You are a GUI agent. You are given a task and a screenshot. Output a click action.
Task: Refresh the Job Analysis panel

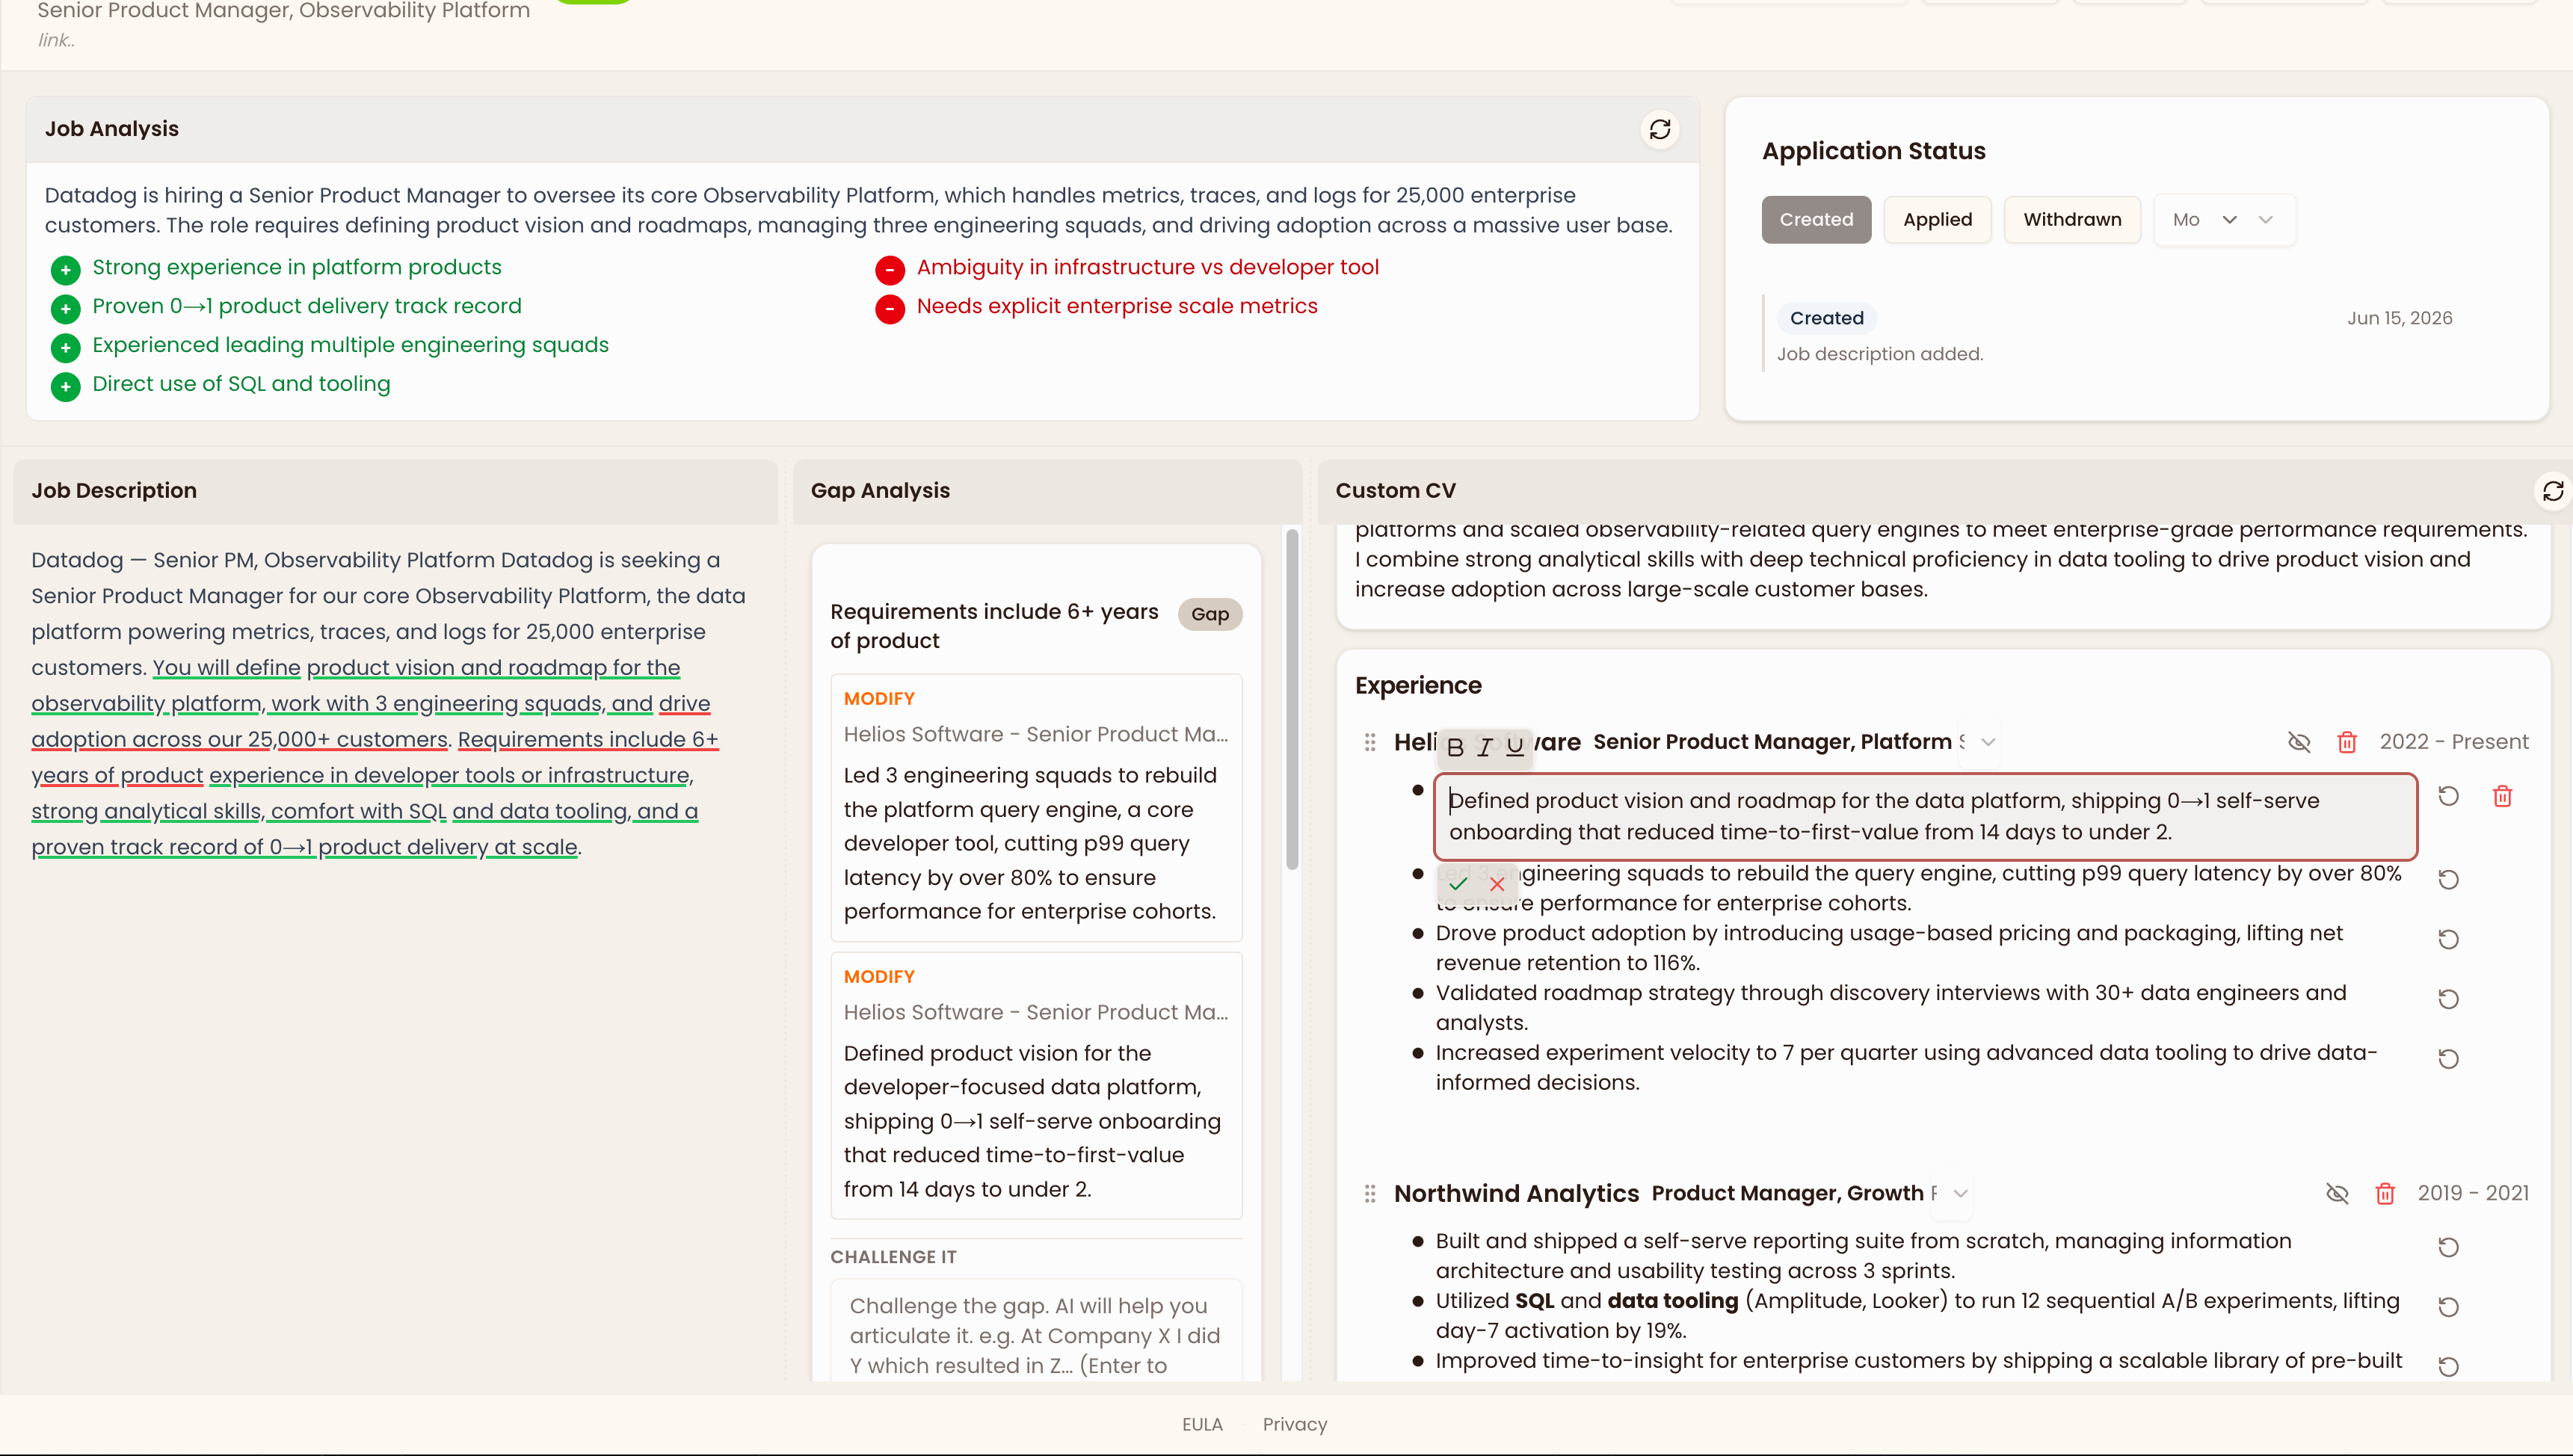click(x=1660, y=129)
